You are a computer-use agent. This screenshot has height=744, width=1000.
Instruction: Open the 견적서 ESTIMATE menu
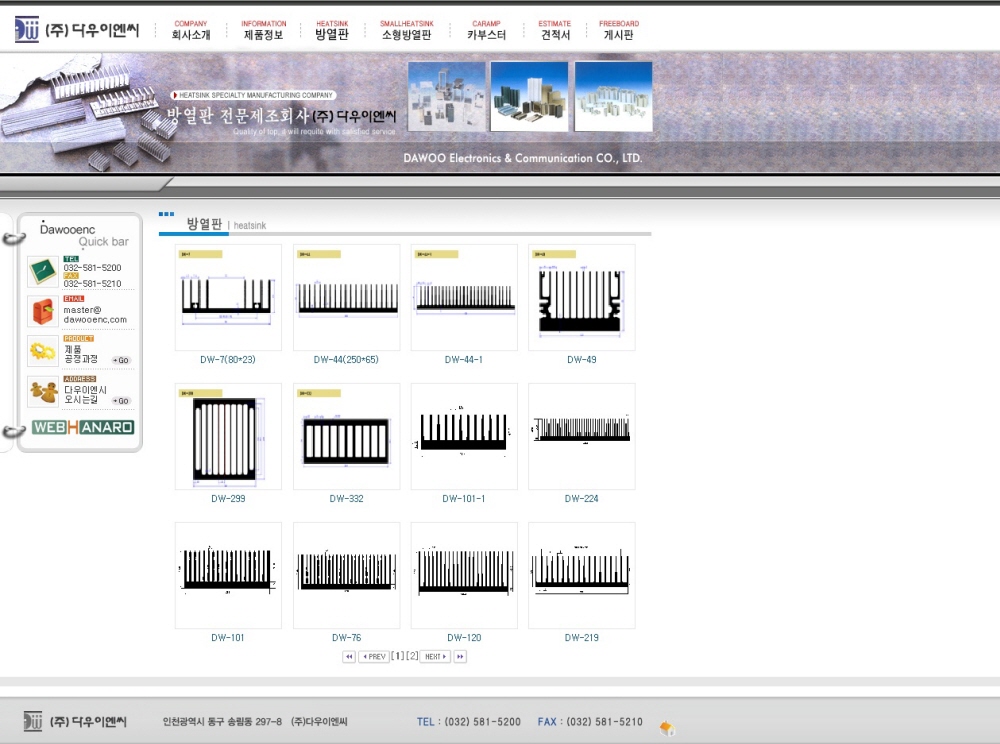click(x=555, y=30)
